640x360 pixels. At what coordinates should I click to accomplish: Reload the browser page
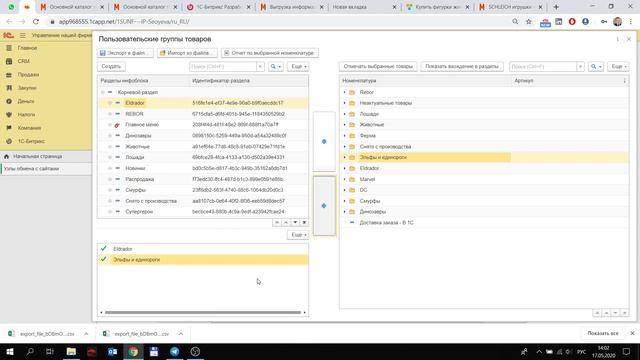36,22
